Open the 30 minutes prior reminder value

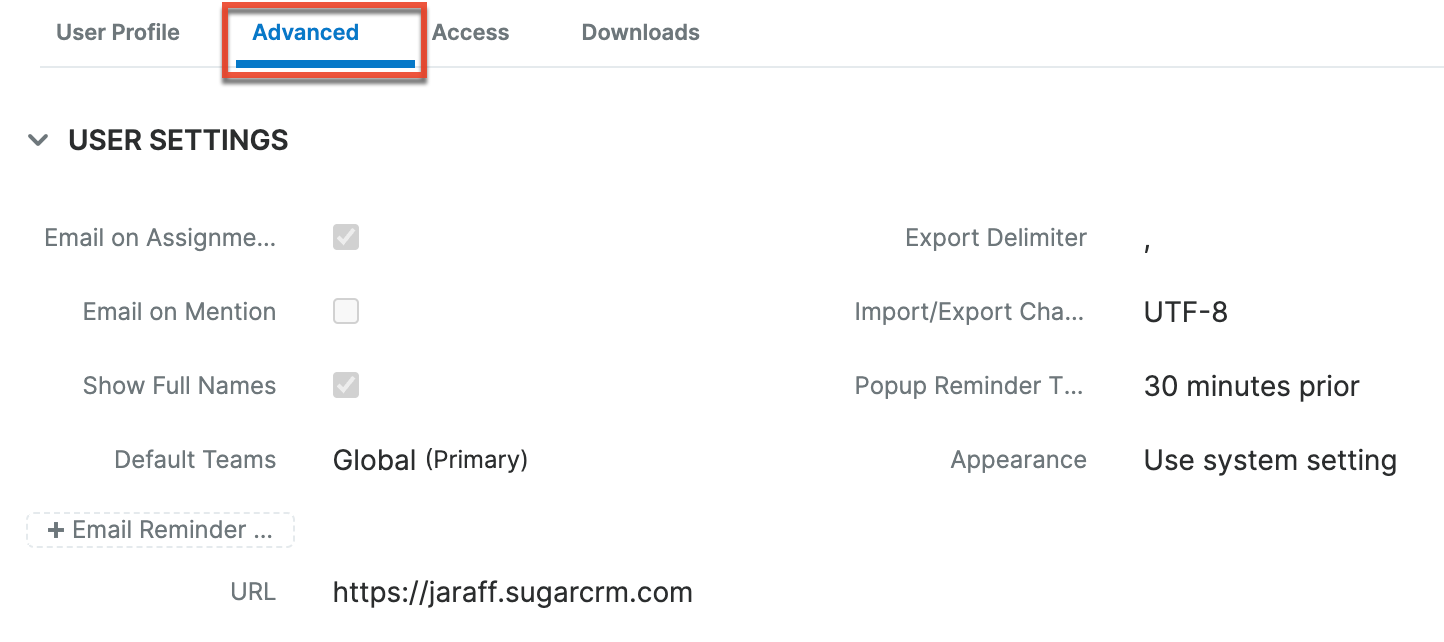click(1251, 386)
